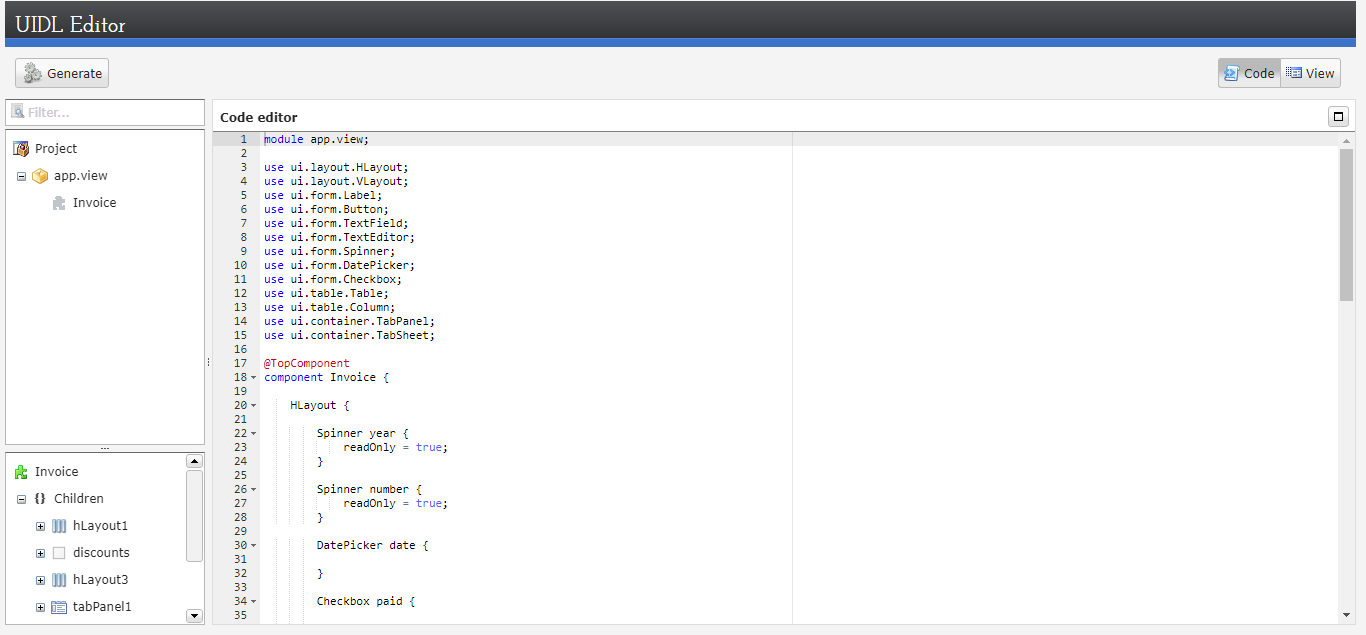Fold the component Invoice block at line 18
1366x635 pixels.
point(253,378)
